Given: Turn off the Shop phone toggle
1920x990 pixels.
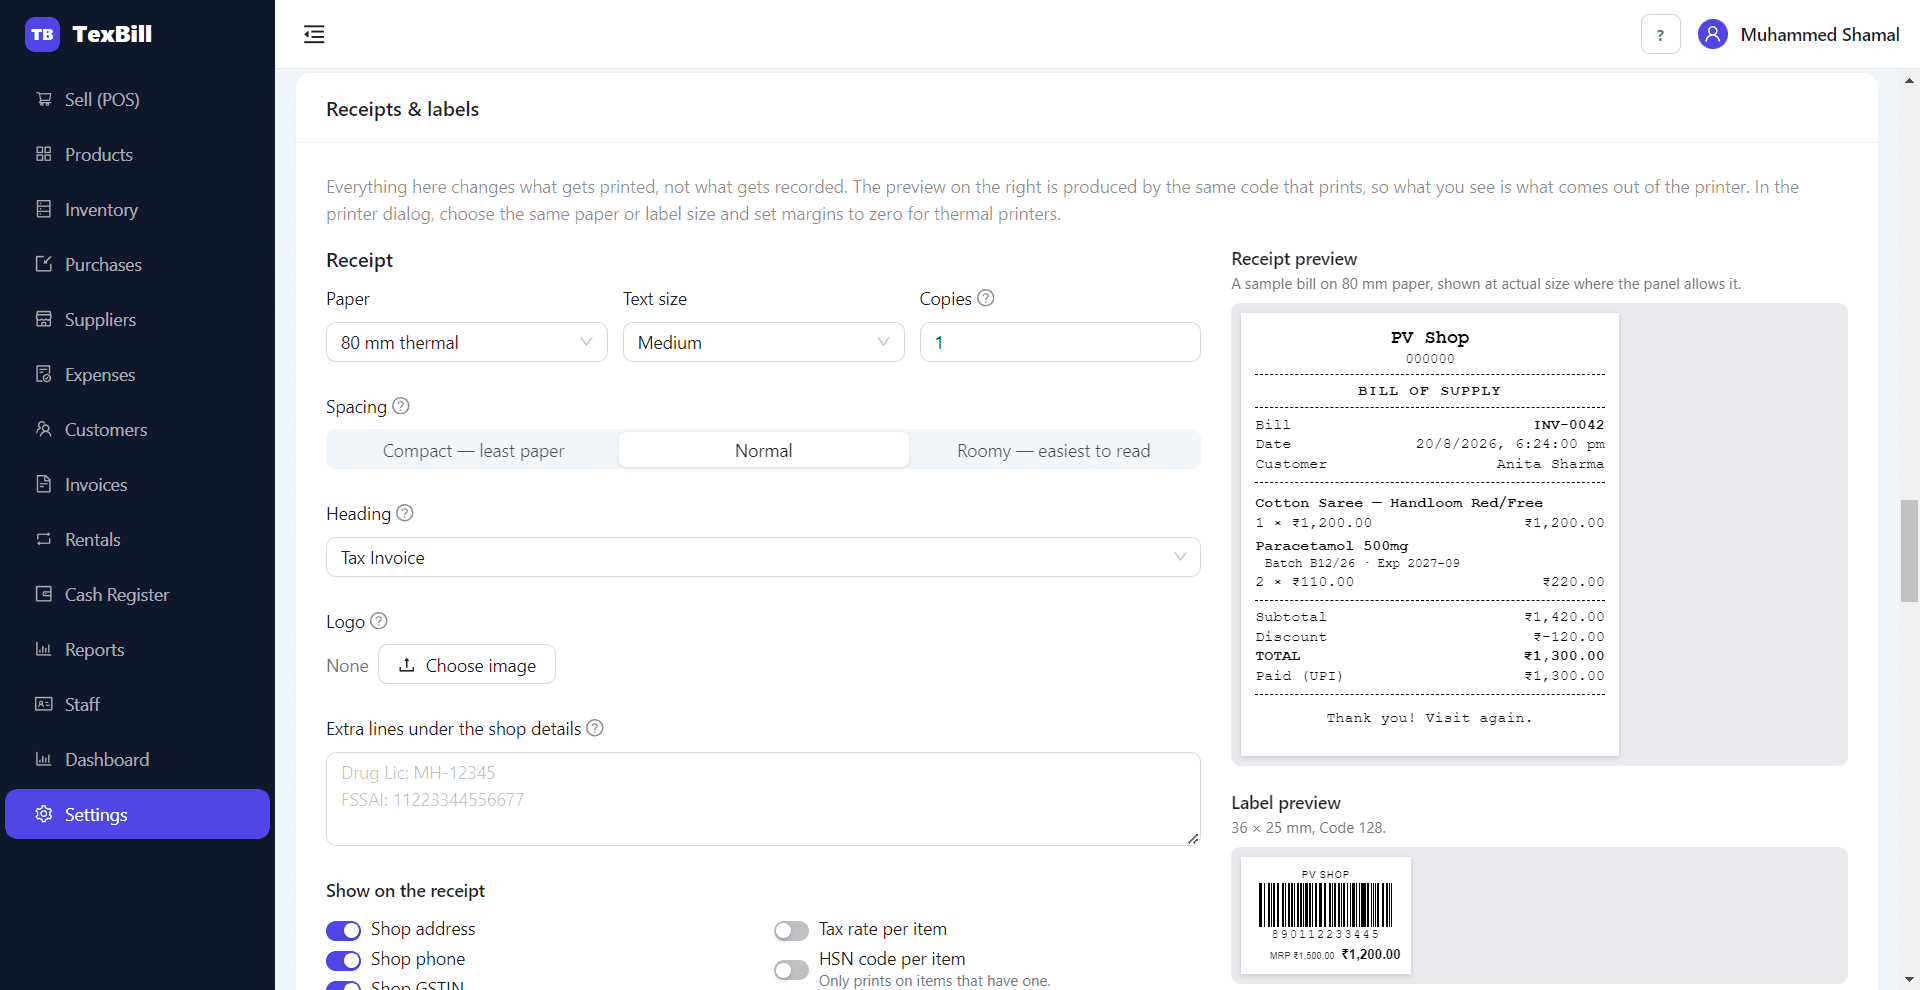Looking at the screenshot, I should pos(343,960).
